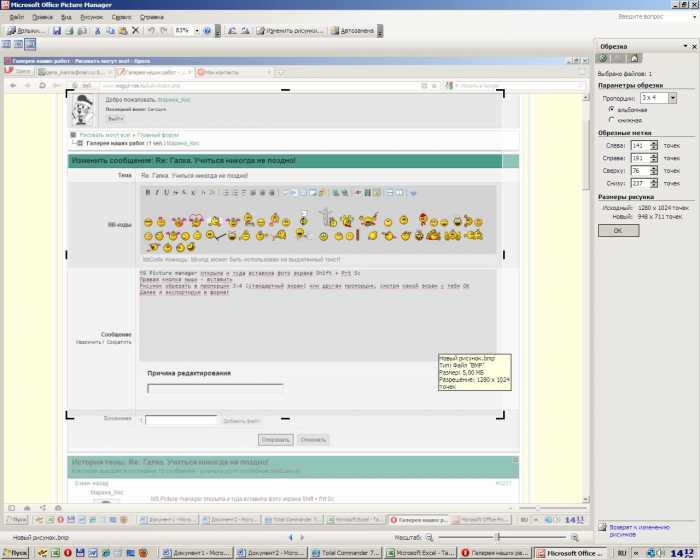
Task: Click the Cut scissors icon
Action: coord(97,31)
